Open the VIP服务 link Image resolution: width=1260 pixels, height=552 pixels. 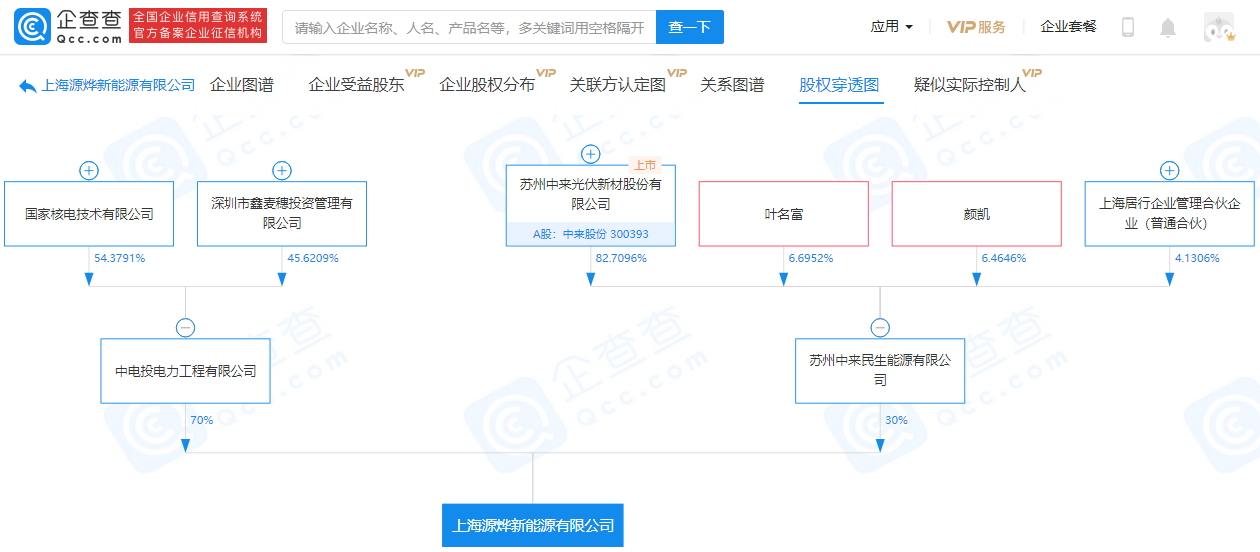point(976,27)
